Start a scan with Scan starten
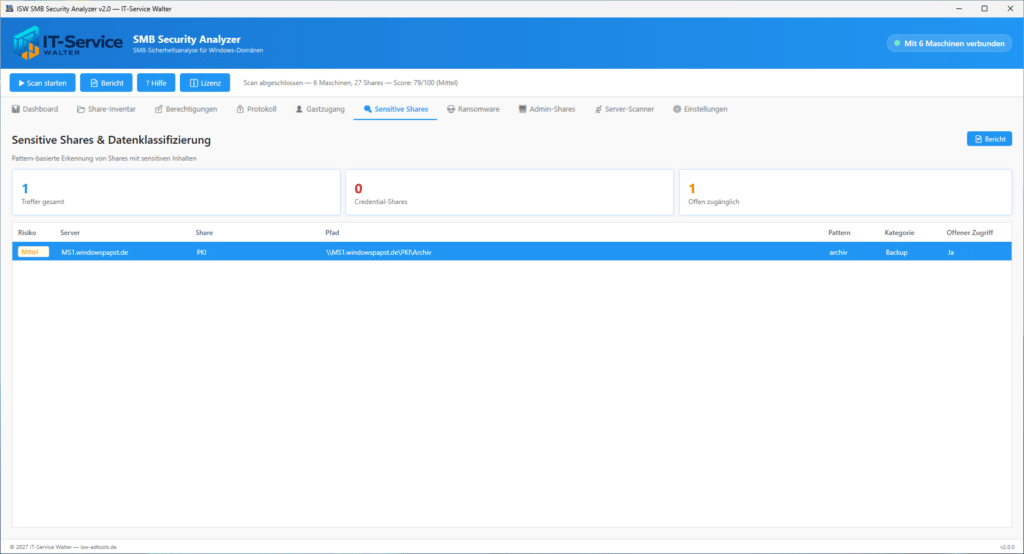Viewport: 1024px width, 554px height. 42,83
